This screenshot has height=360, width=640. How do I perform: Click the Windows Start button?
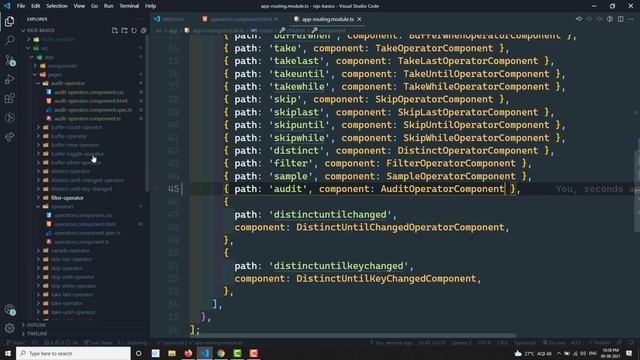click(x=8, y=353)
